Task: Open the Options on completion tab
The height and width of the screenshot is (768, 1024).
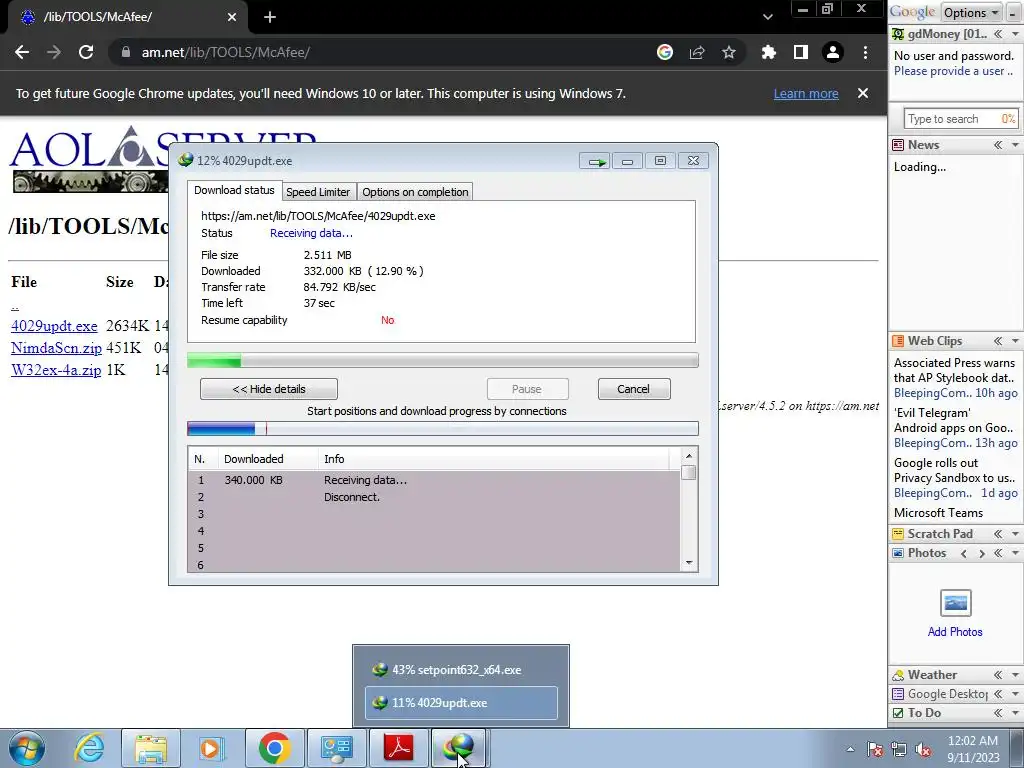Action: [415, 192]
